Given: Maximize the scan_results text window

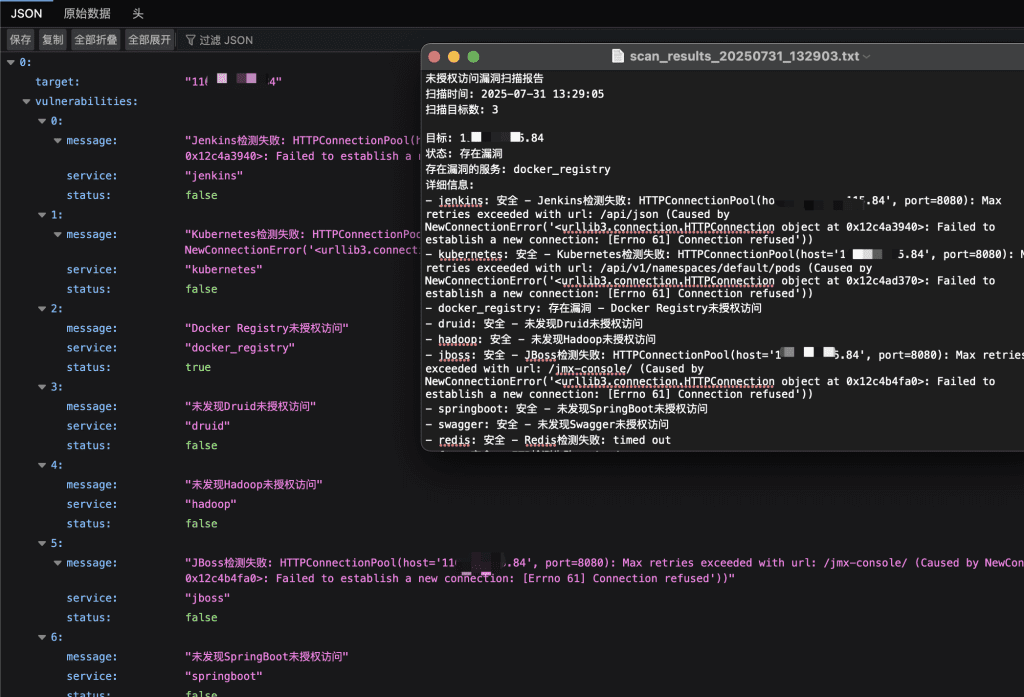Looking at the screenshot, I should 473,57.
